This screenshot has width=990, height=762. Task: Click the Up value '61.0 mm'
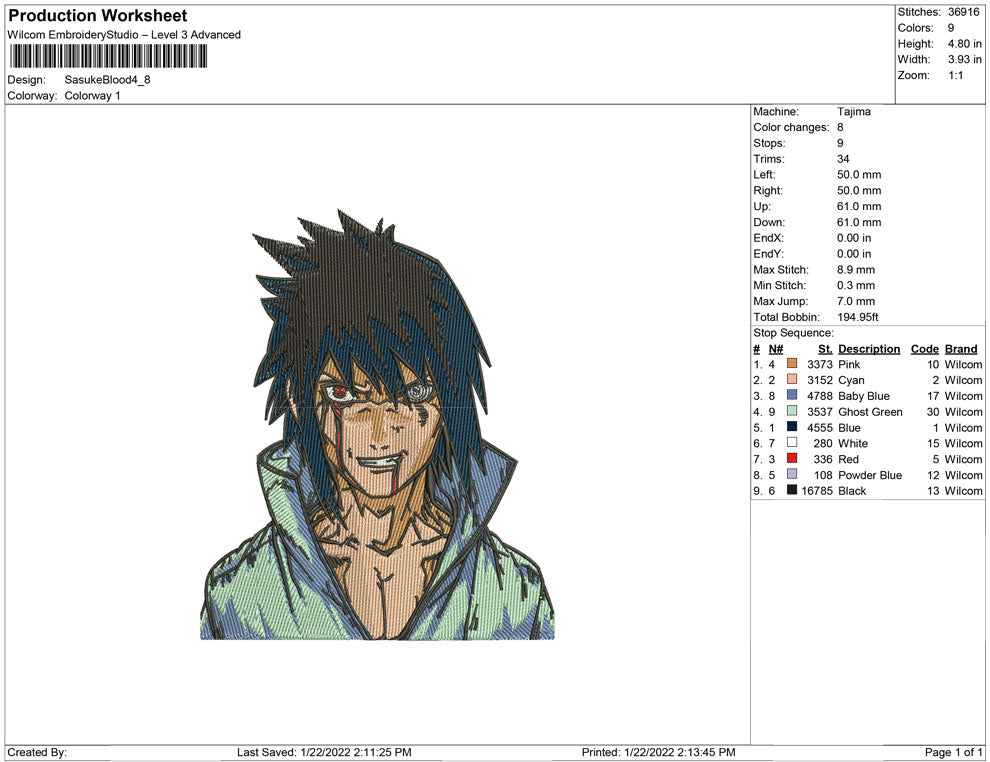pos(859,206)
